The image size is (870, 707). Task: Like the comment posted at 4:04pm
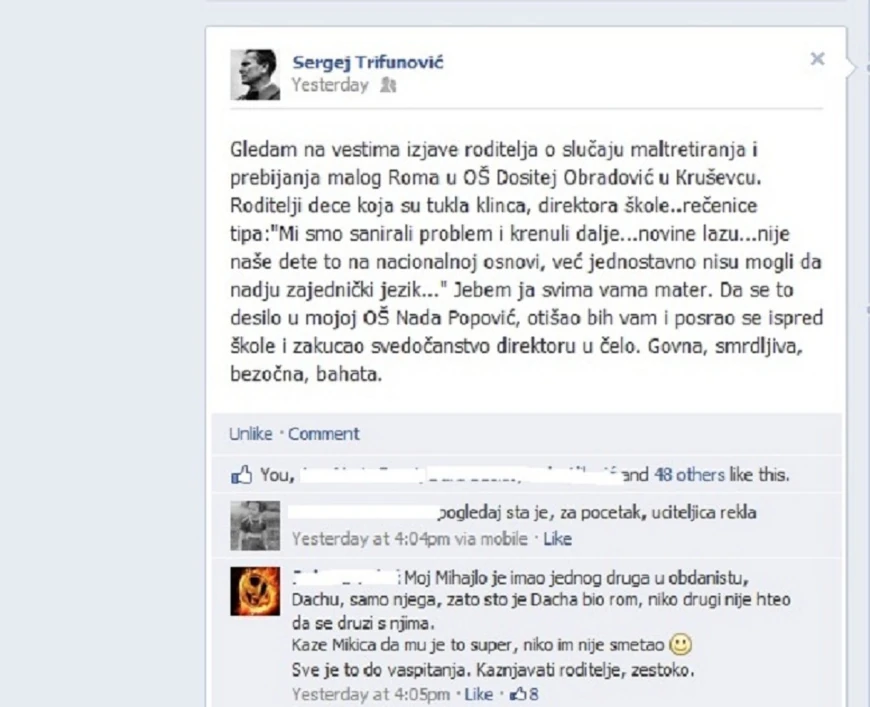(x=557, y=539)
